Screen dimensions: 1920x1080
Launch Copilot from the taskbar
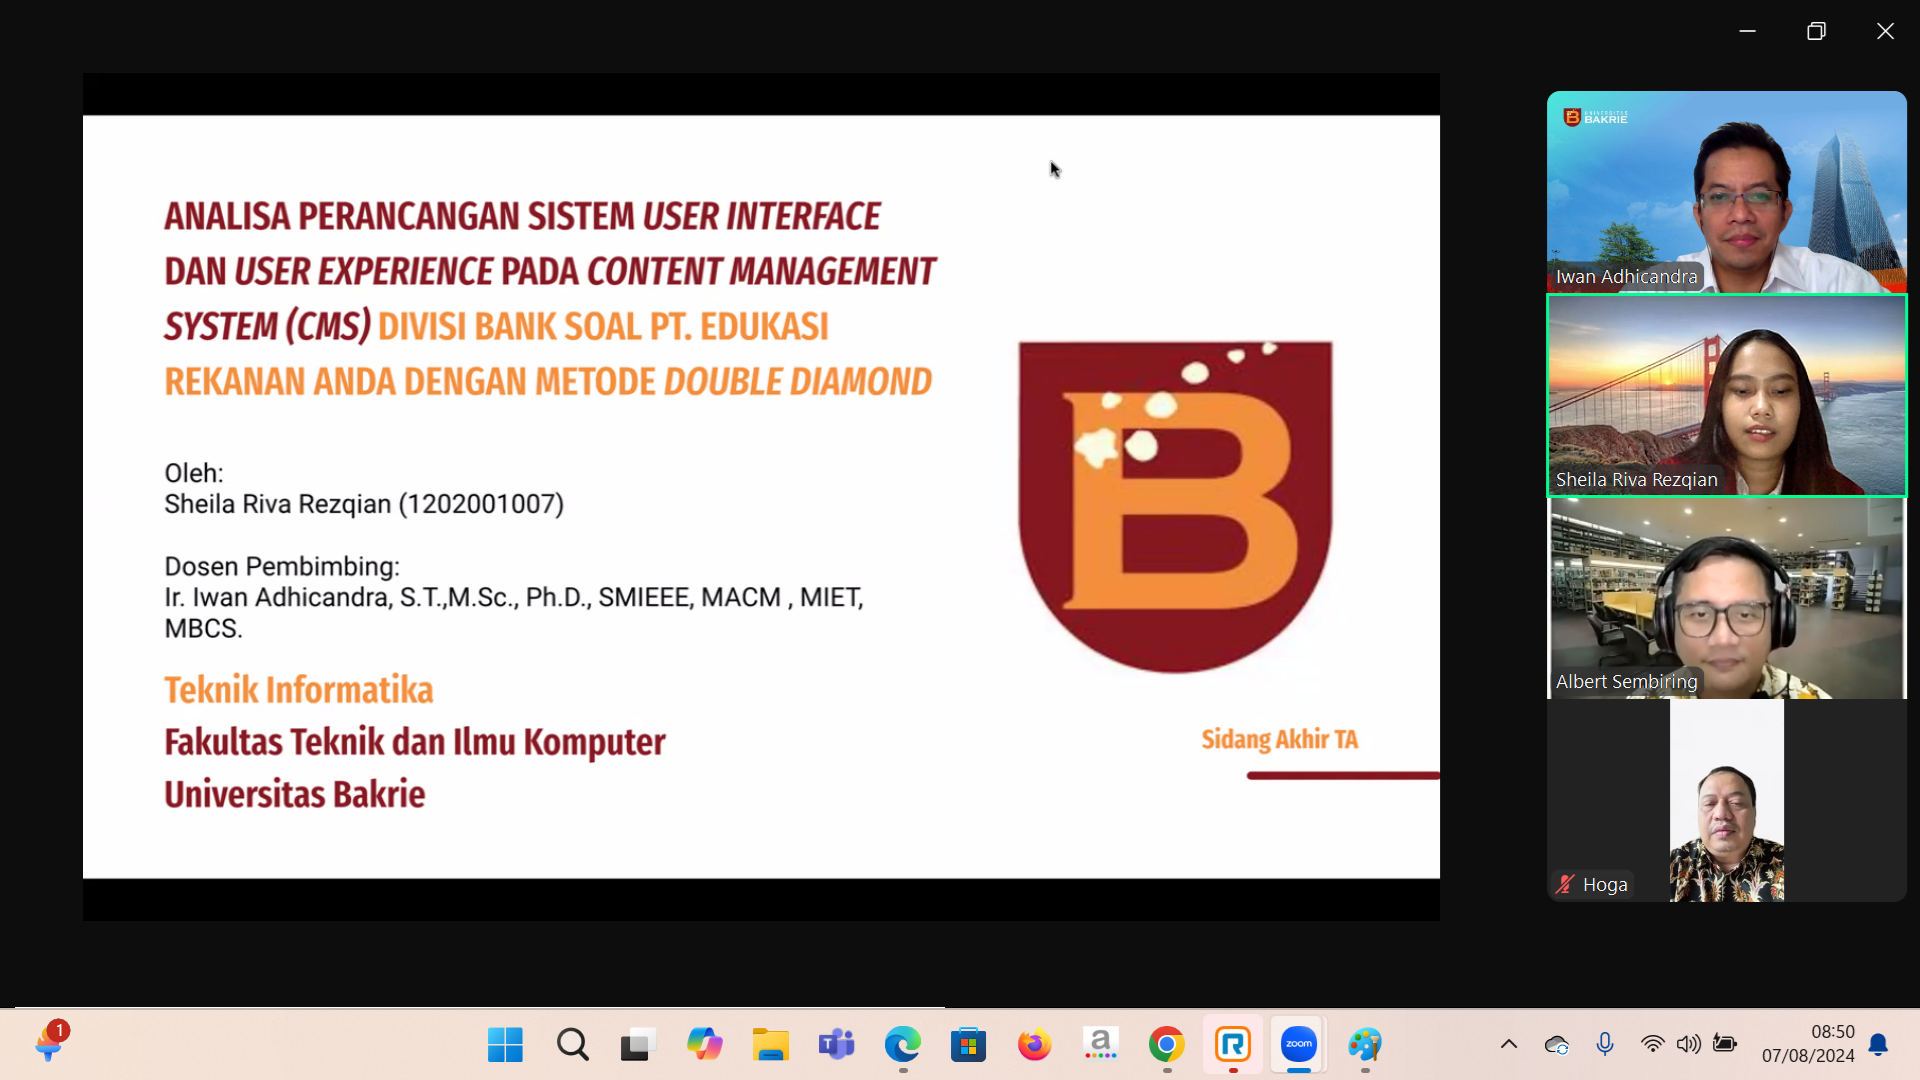(x=704, y=1045)
